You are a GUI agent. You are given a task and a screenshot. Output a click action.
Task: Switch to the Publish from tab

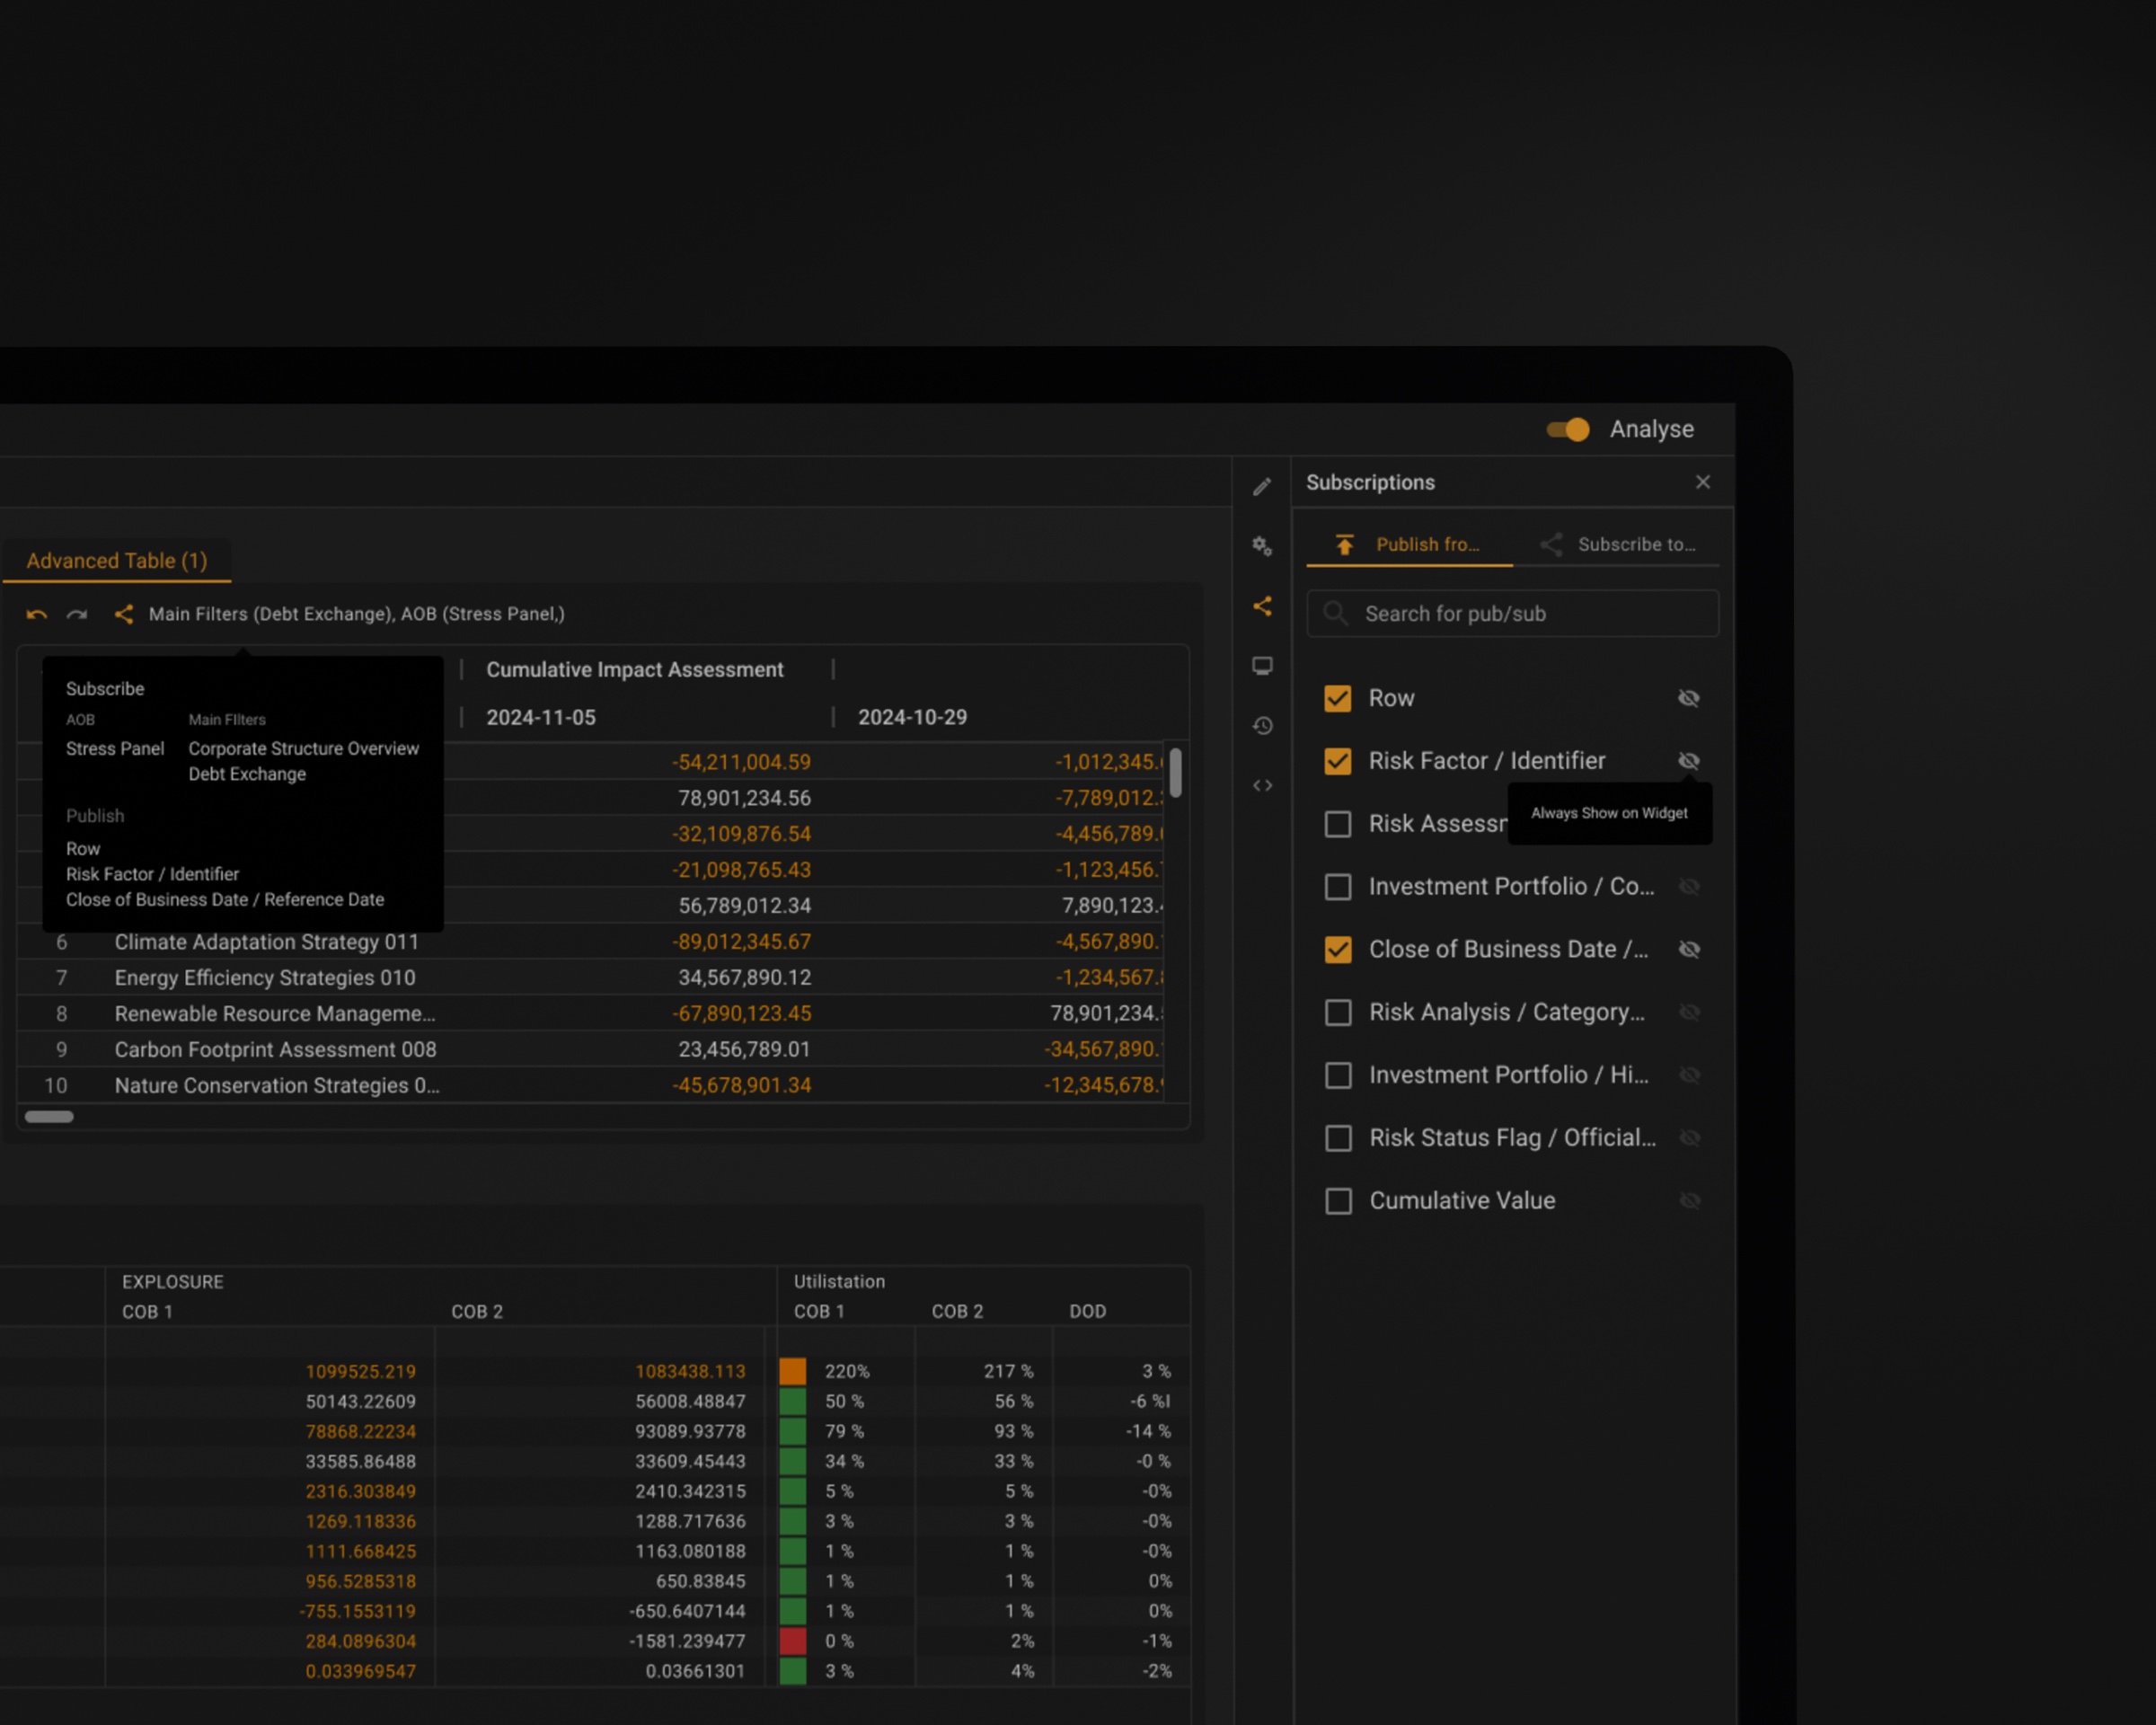pos(1409,545)
